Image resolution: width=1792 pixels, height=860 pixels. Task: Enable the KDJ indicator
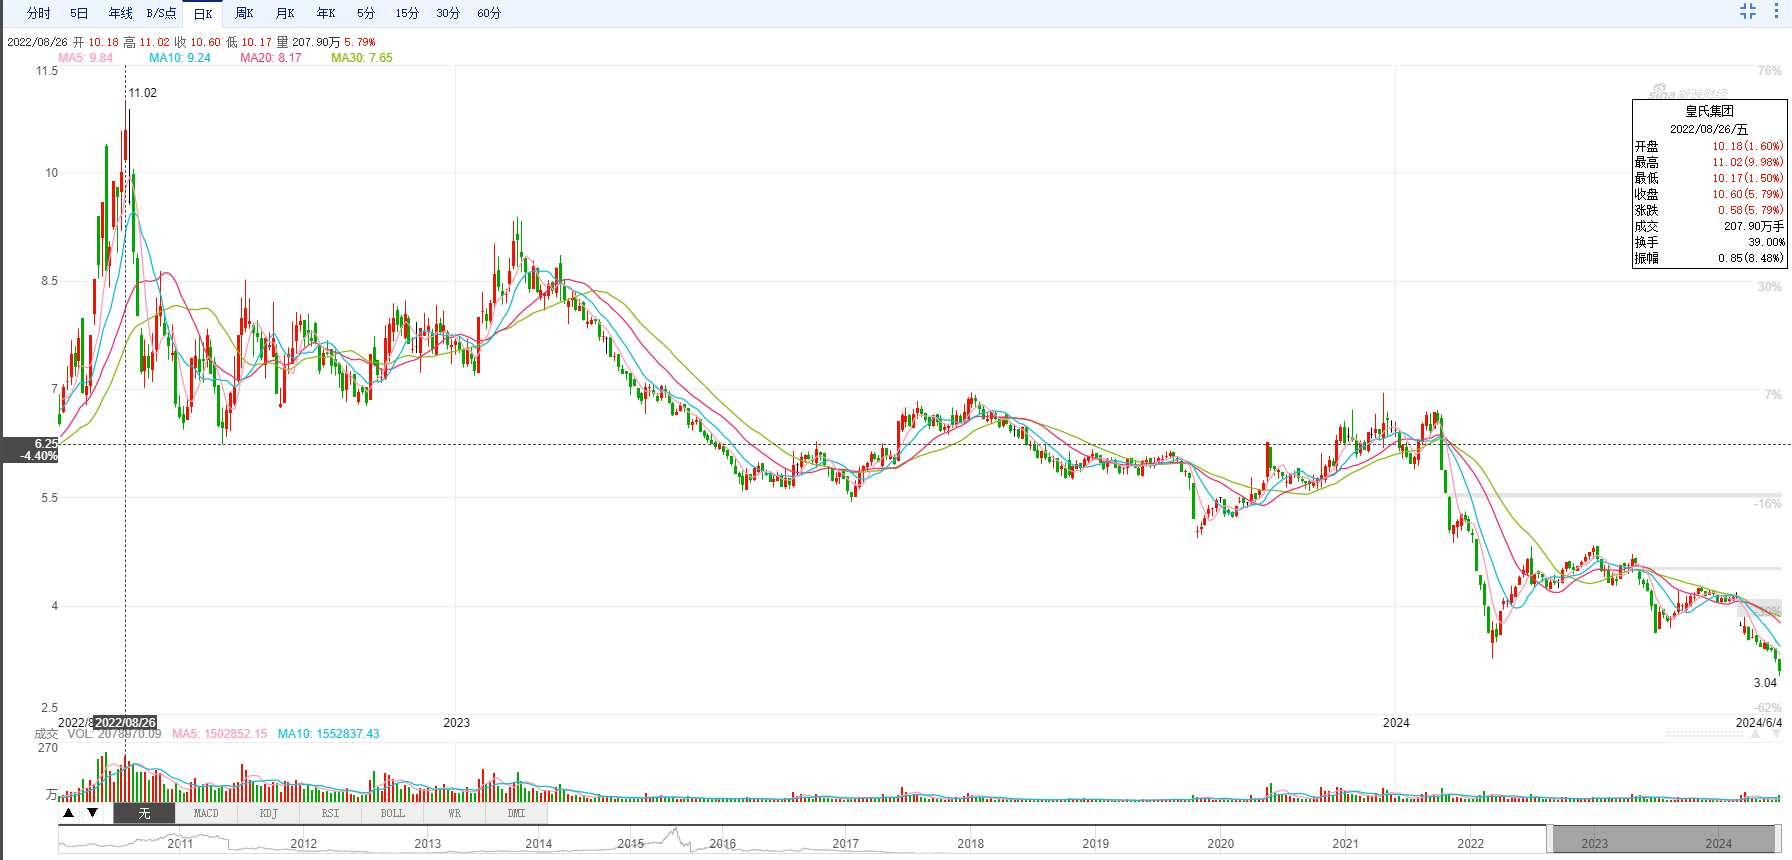tap(268, 813)
